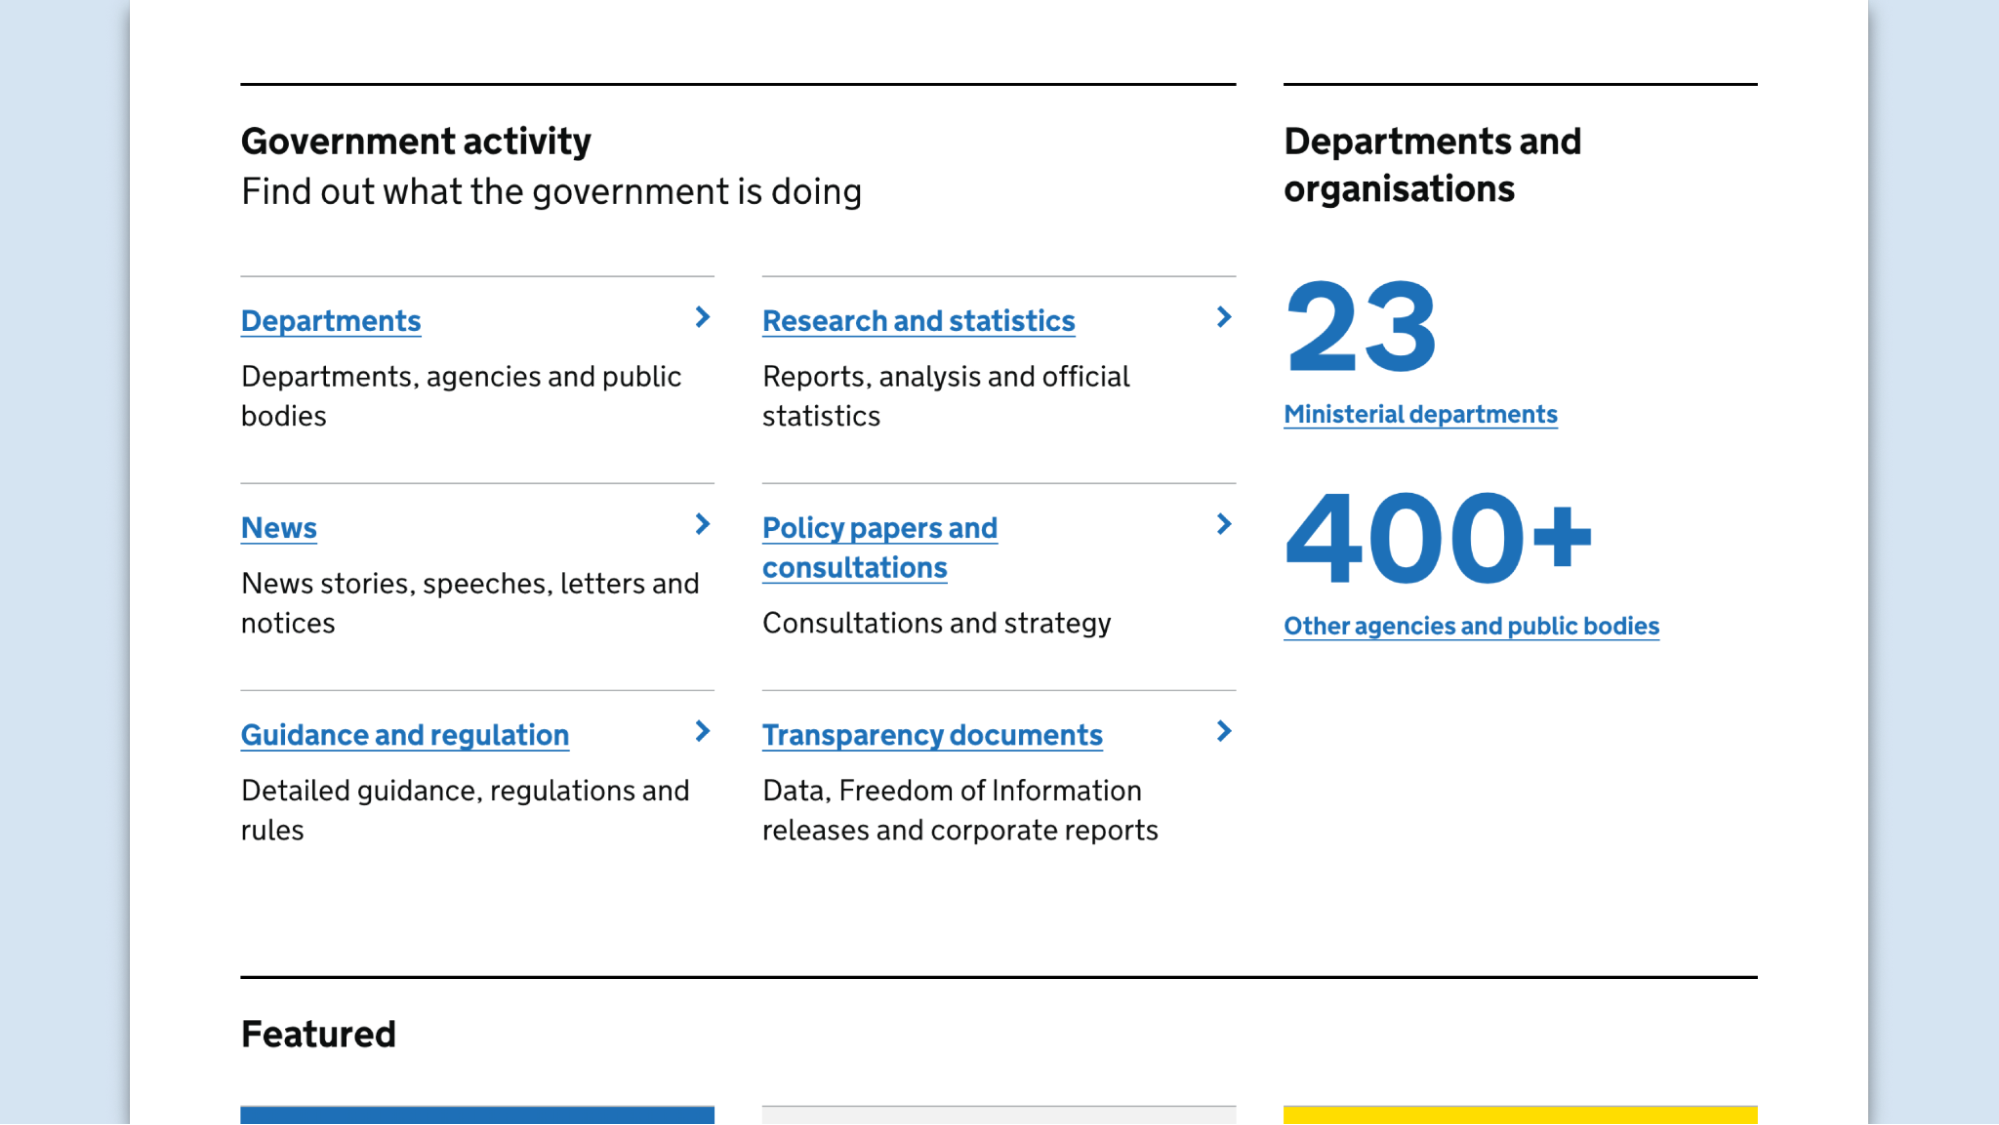Image resolution: width=1999 pixels, height=1125 pixels.
Task: Open Guidance and regulation
Action: (x=404, y=734)
